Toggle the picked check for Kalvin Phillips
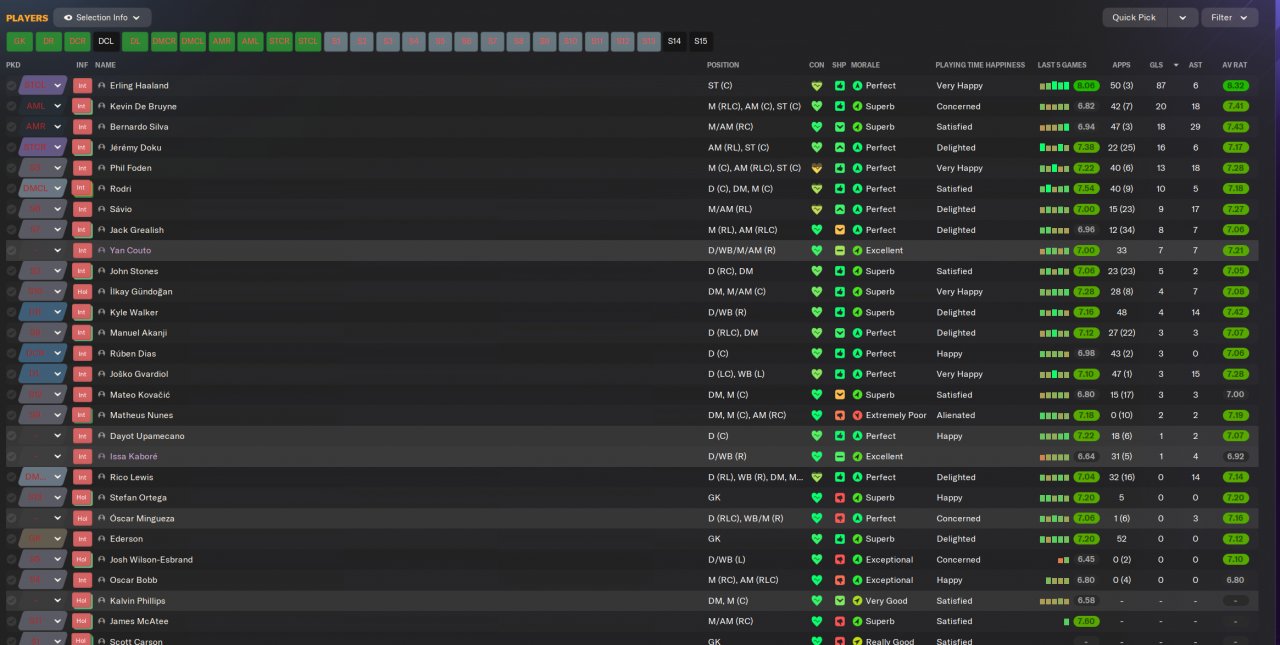The image size is (1280, 645). point(11,601)
